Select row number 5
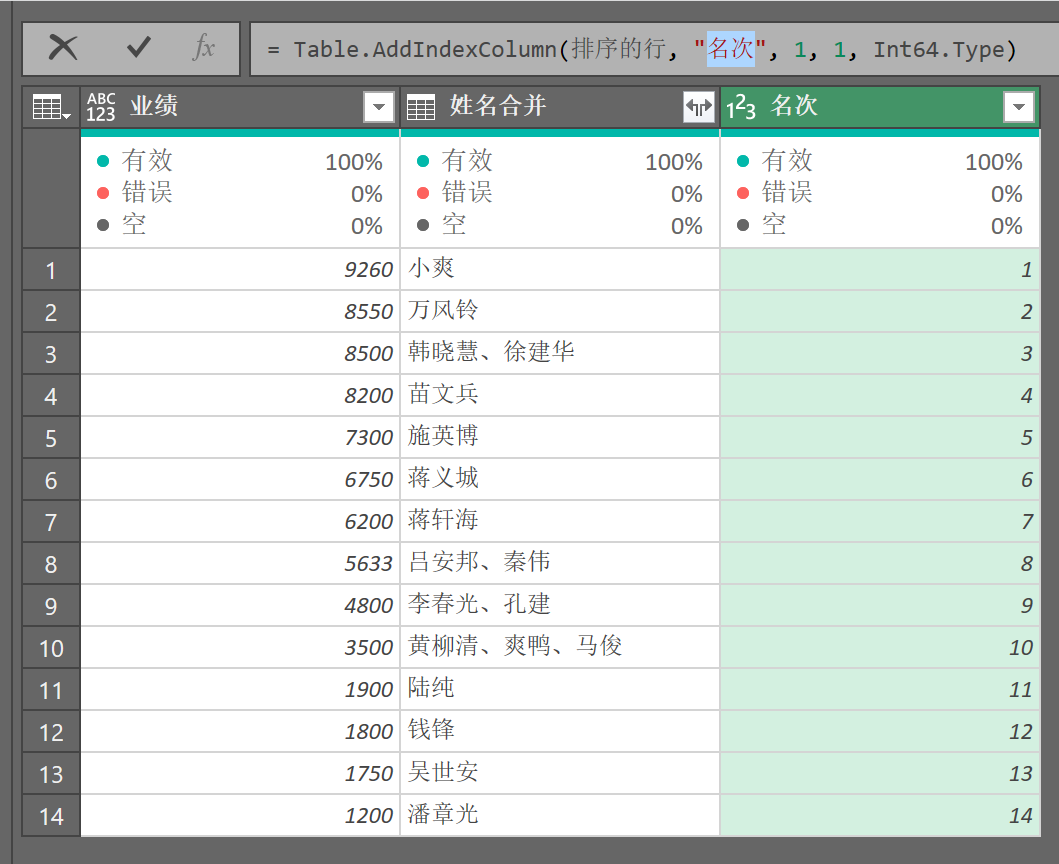Screen dimensions: 1059x864 [x=51, y=438]
